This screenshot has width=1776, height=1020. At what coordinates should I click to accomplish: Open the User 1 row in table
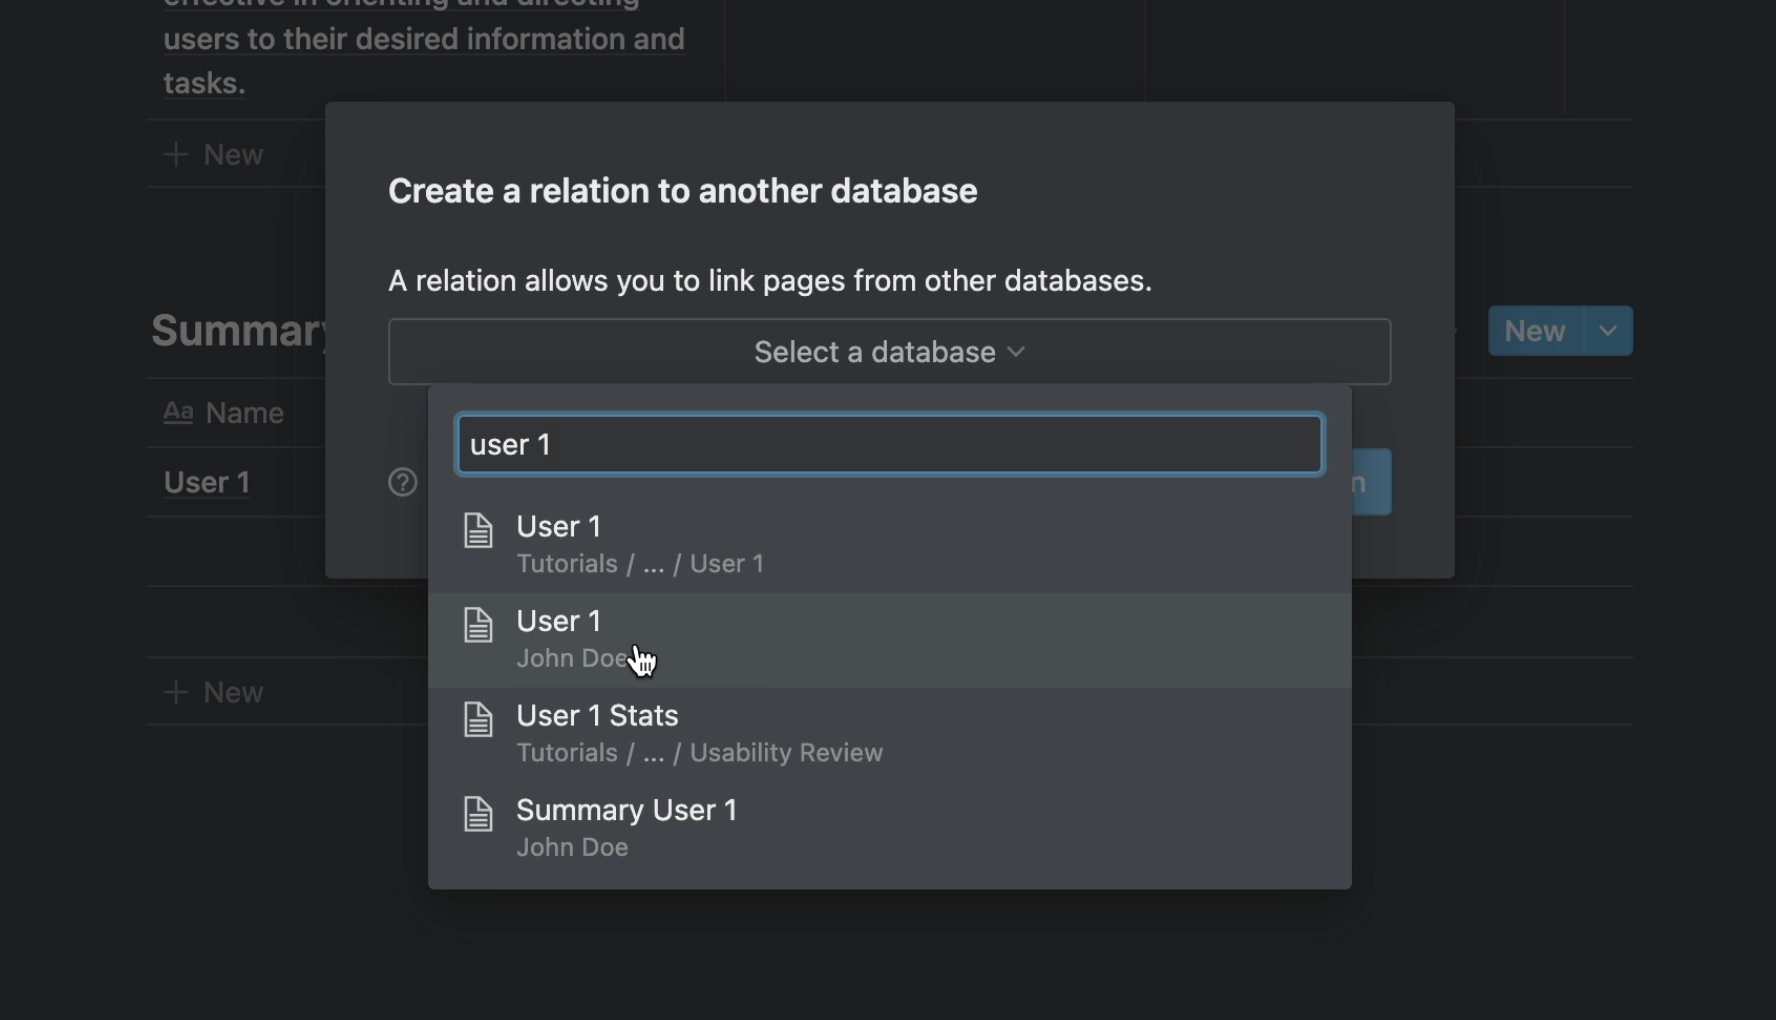207,483
